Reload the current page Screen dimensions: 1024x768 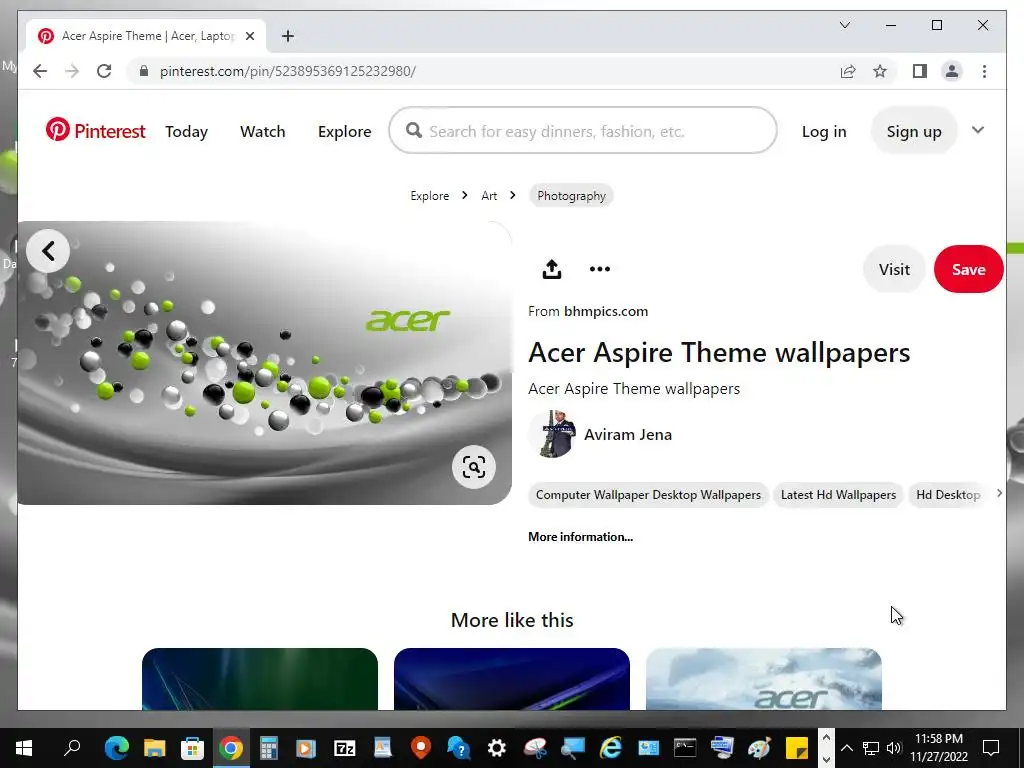pyautogui.click(x=104, y=71)
